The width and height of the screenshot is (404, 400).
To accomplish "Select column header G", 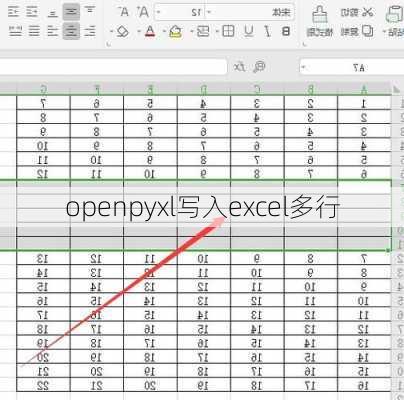I will click(x=43, y=89).
